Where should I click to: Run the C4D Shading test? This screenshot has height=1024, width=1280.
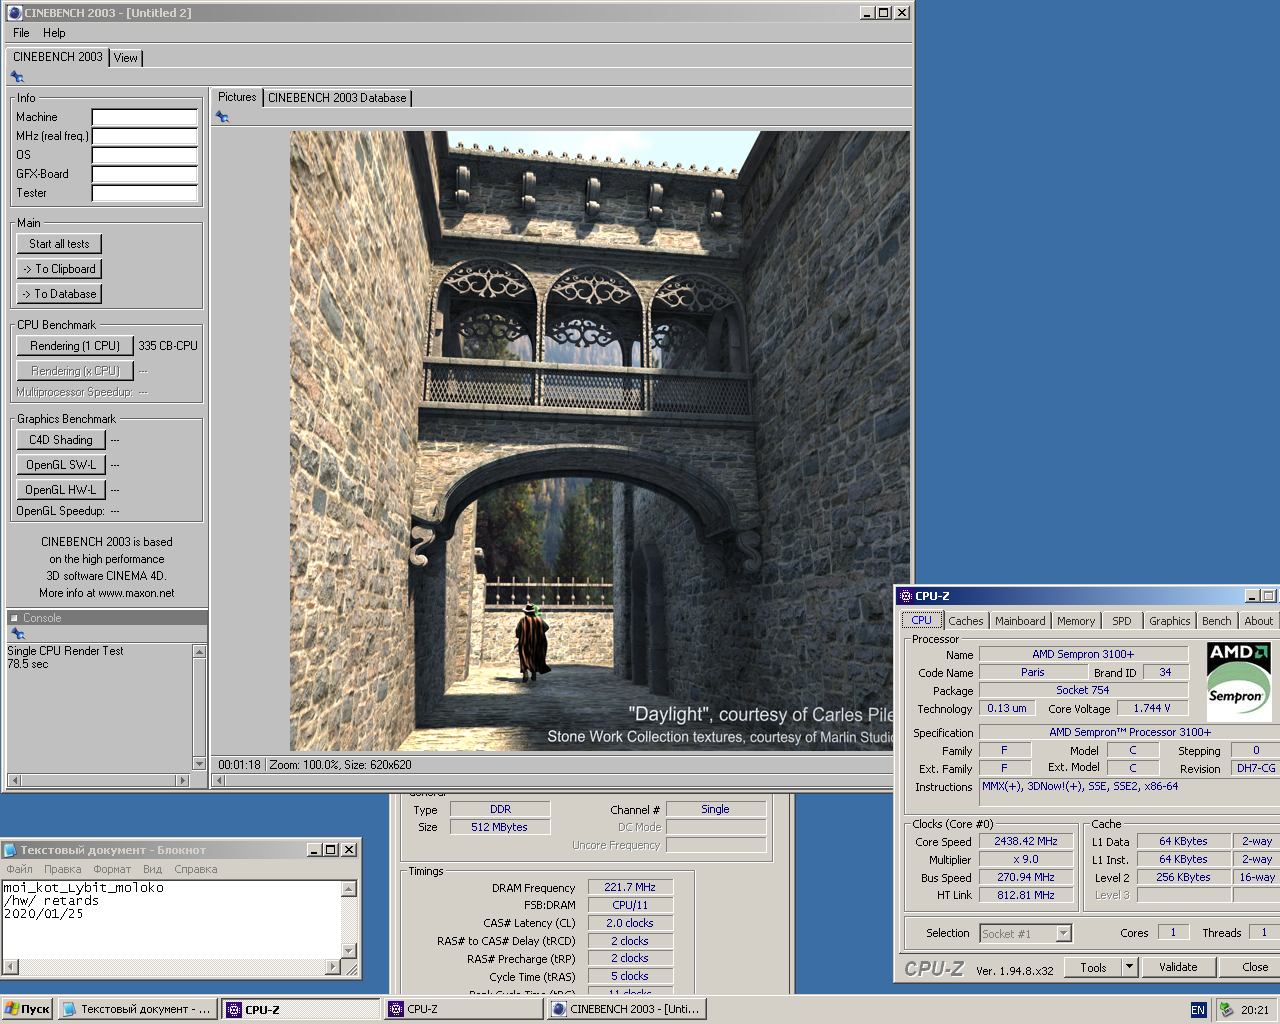pyautogui.click(x=61, y=440)
